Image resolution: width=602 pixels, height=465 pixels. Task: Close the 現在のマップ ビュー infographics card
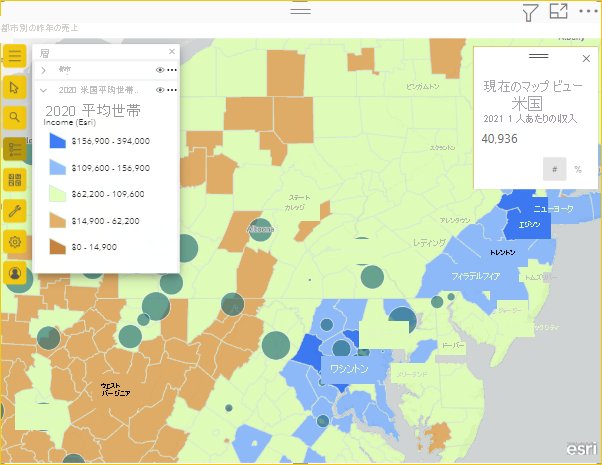(x=586, y=59)
